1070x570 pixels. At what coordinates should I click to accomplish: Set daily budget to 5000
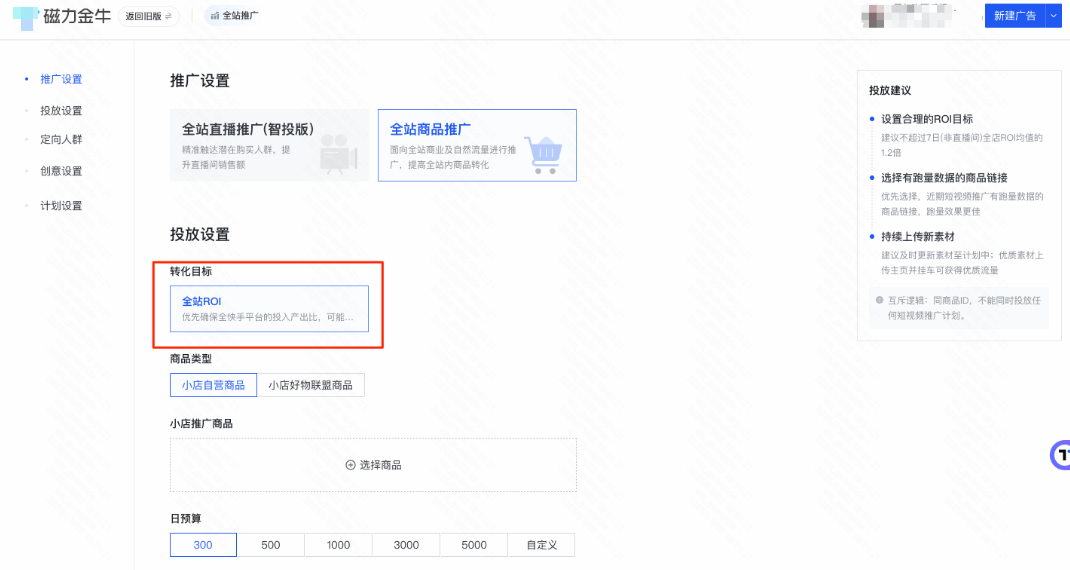474,545
